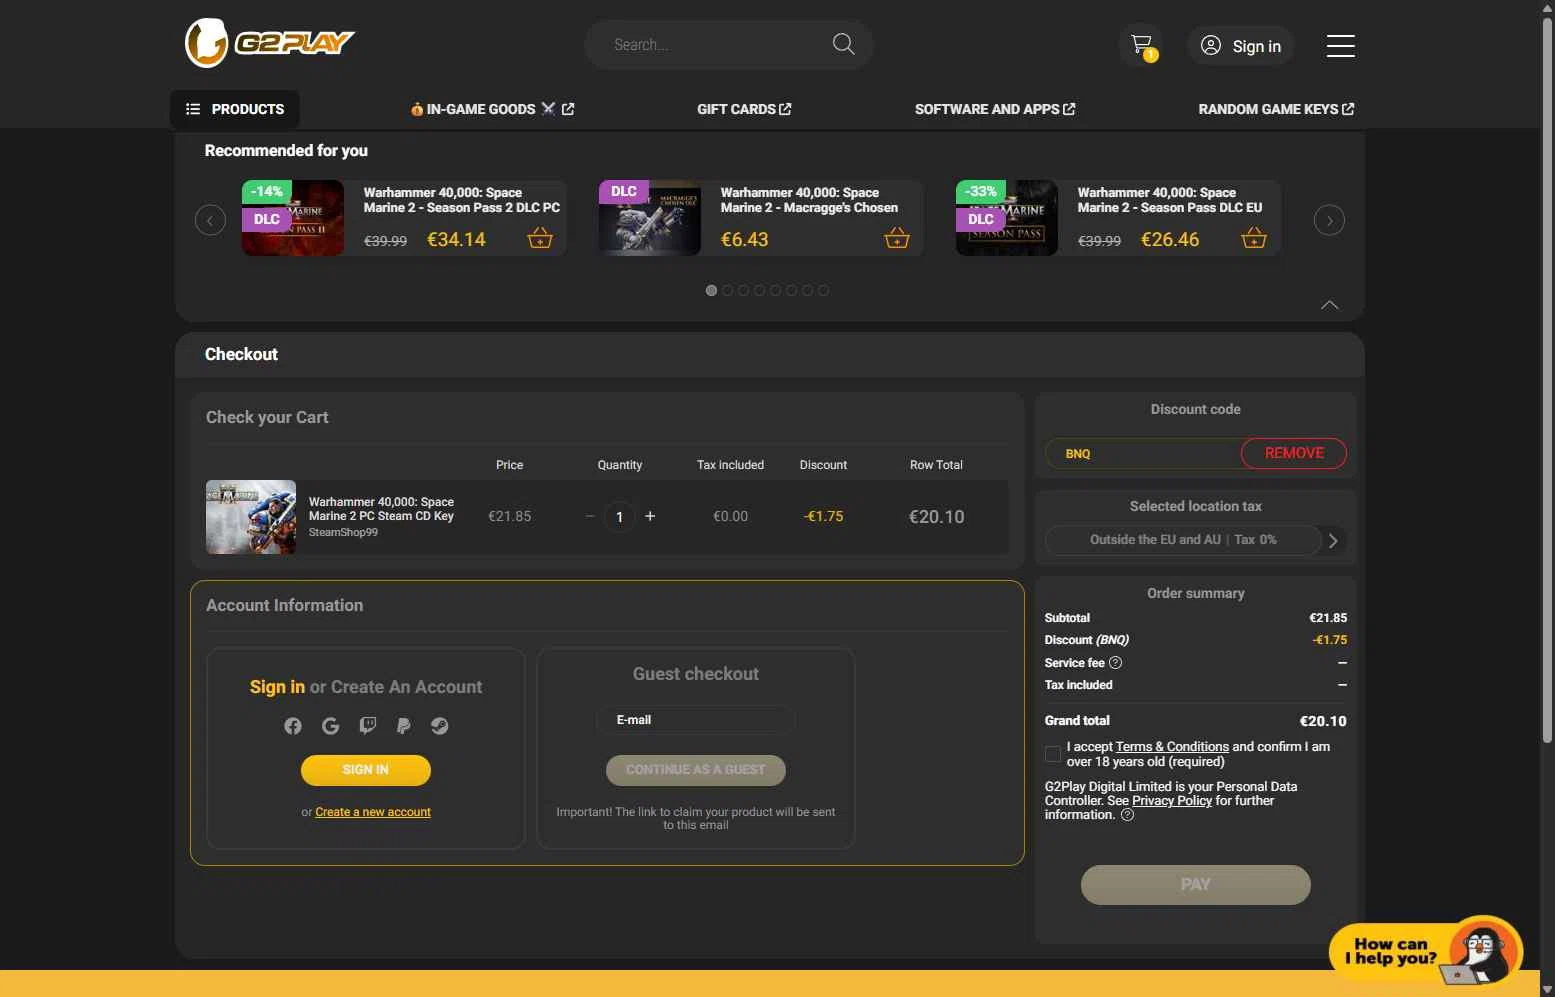The image size is (1555, 997).
Task: Open GIFT CARDS menu item
Action: pos(744,109)
